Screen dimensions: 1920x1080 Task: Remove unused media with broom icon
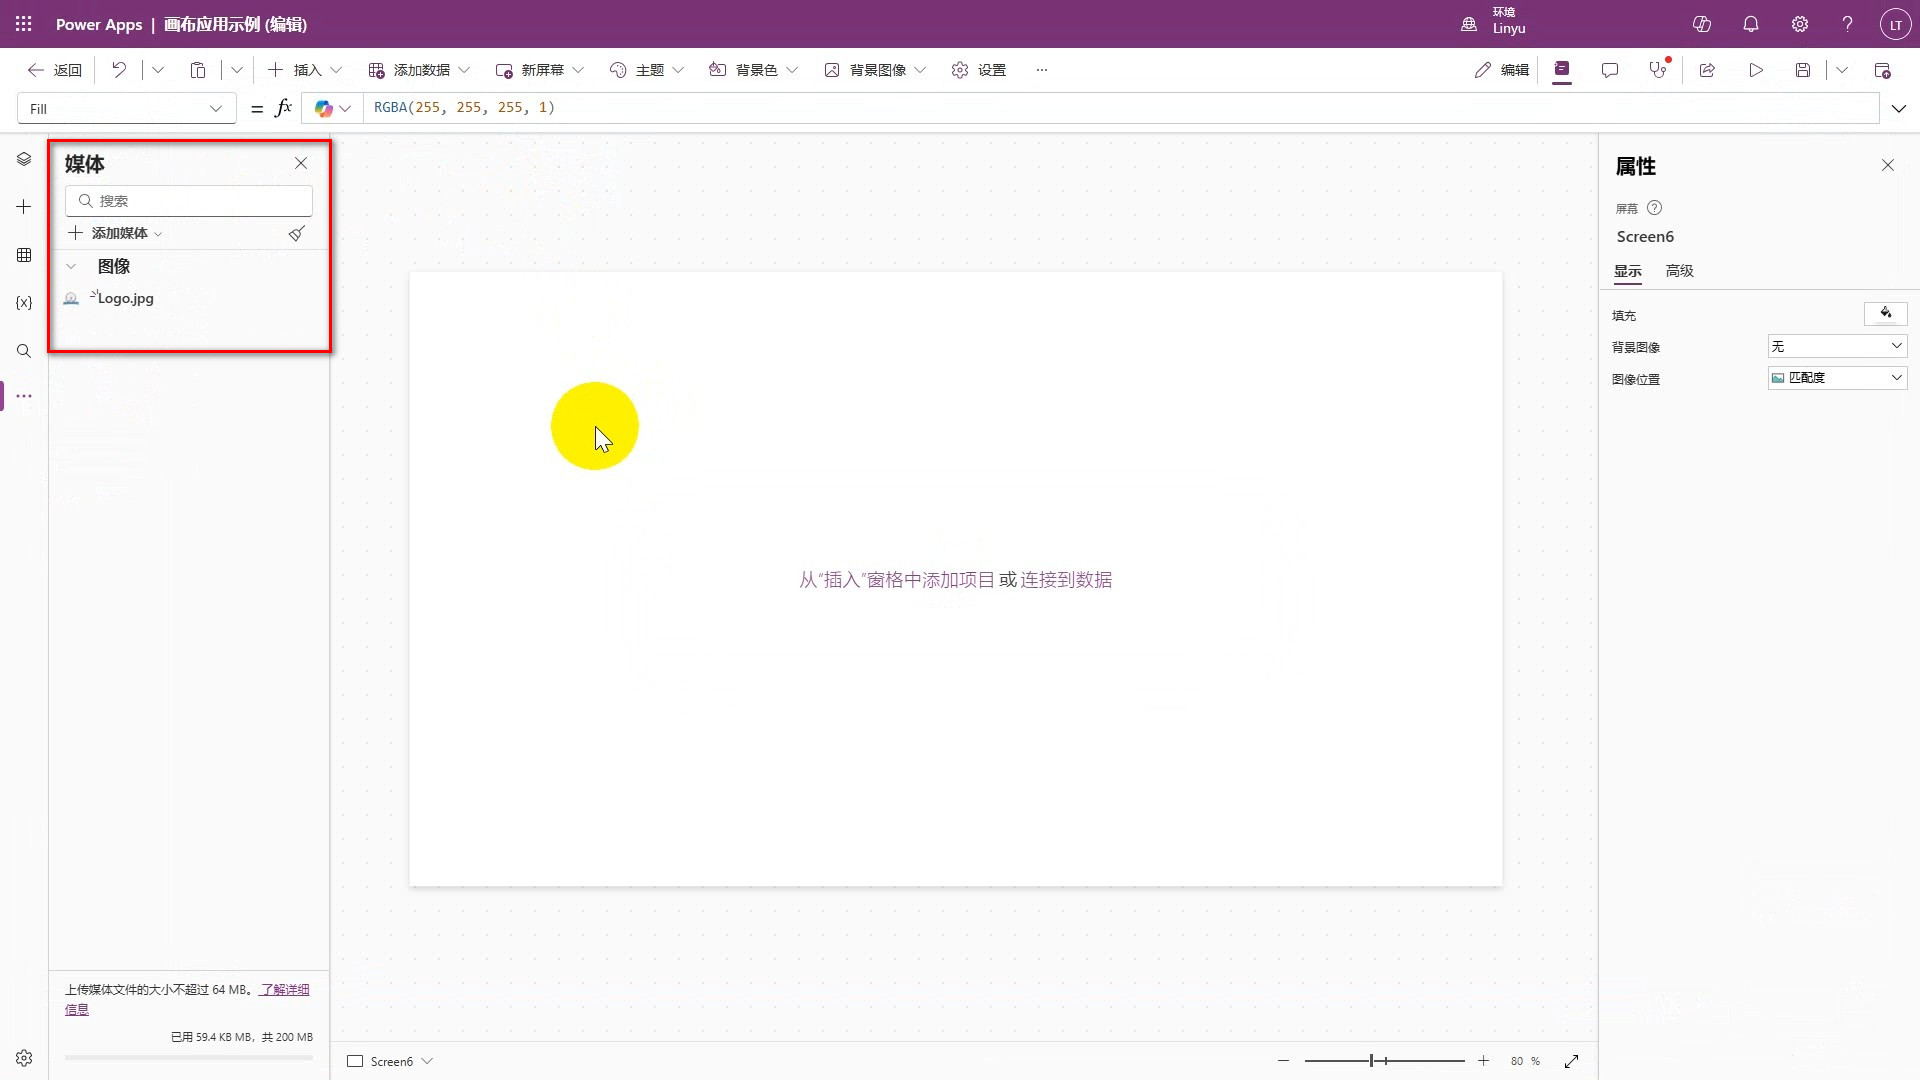pyautogui.click(x=296, y=233)
